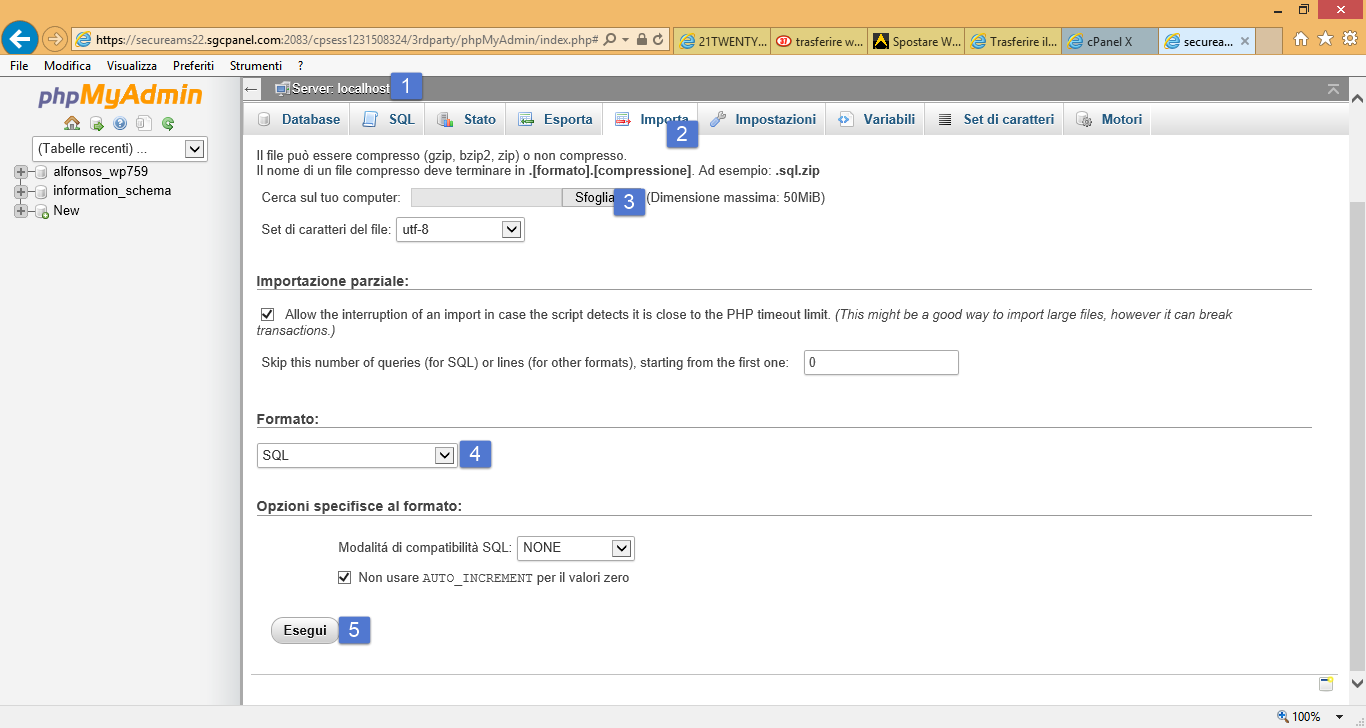Open the phpMyAdmin documentation help icon
Viewport: 1366px width, 728px height.
pyautogui.click(x=120, y=124)
